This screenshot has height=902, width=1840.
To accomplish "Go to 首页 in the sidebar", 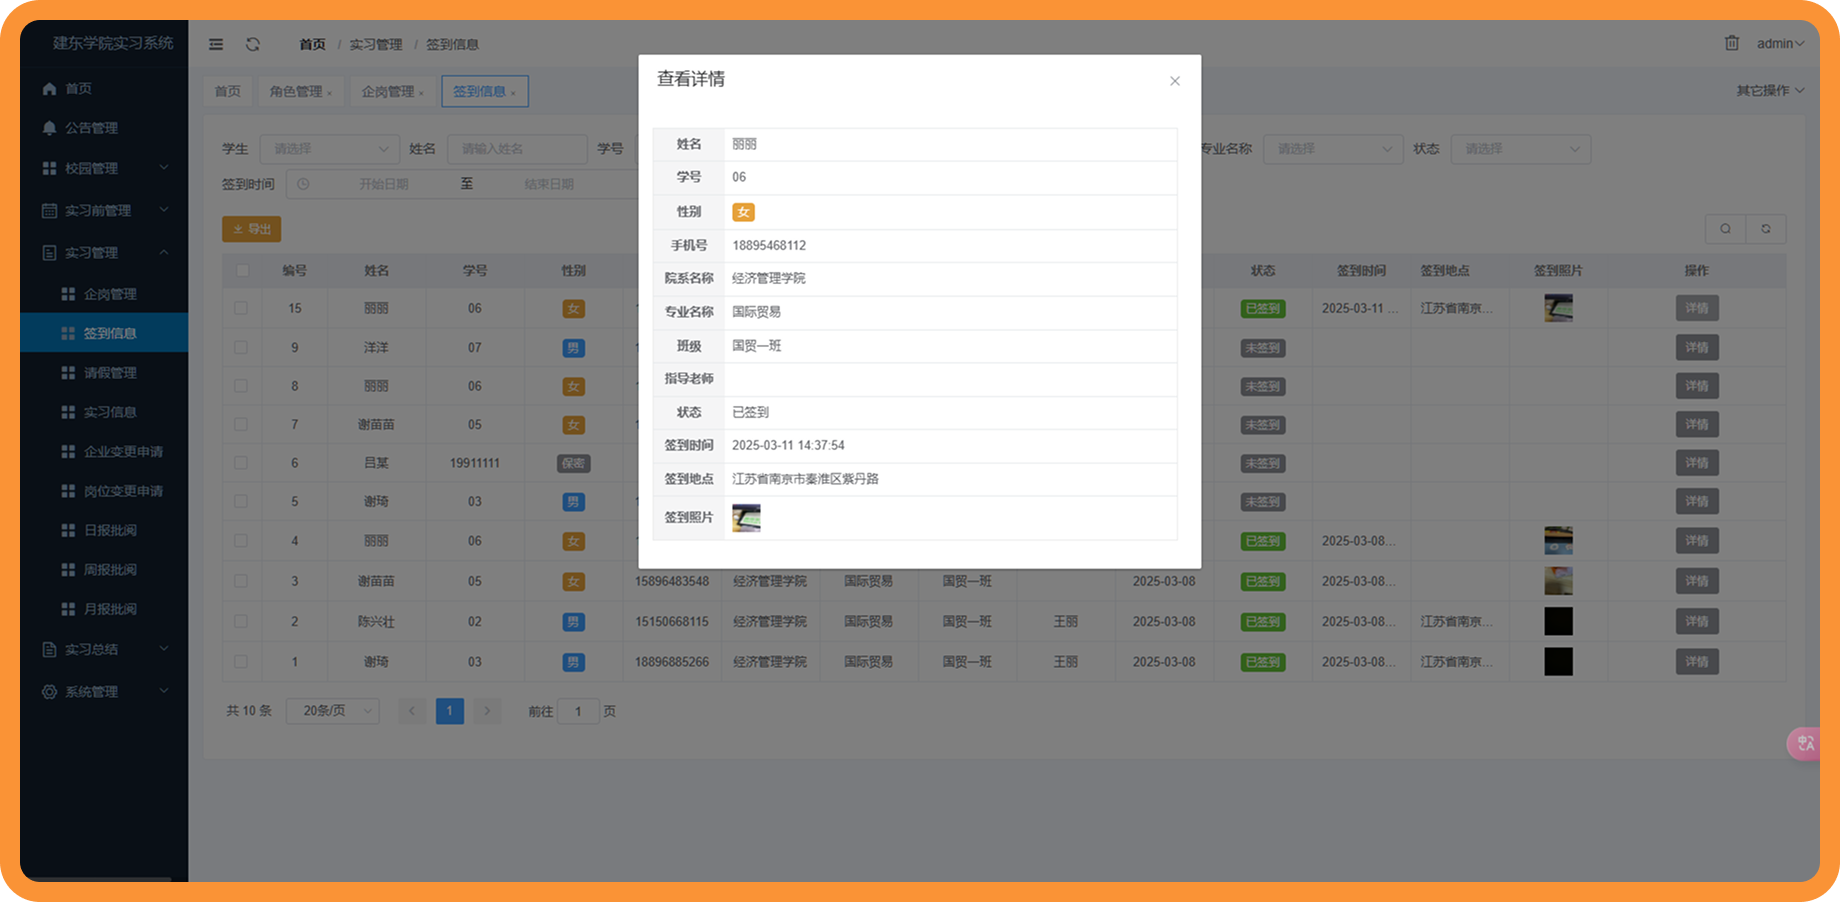I will pyautogui.click(x=78, y=89).
